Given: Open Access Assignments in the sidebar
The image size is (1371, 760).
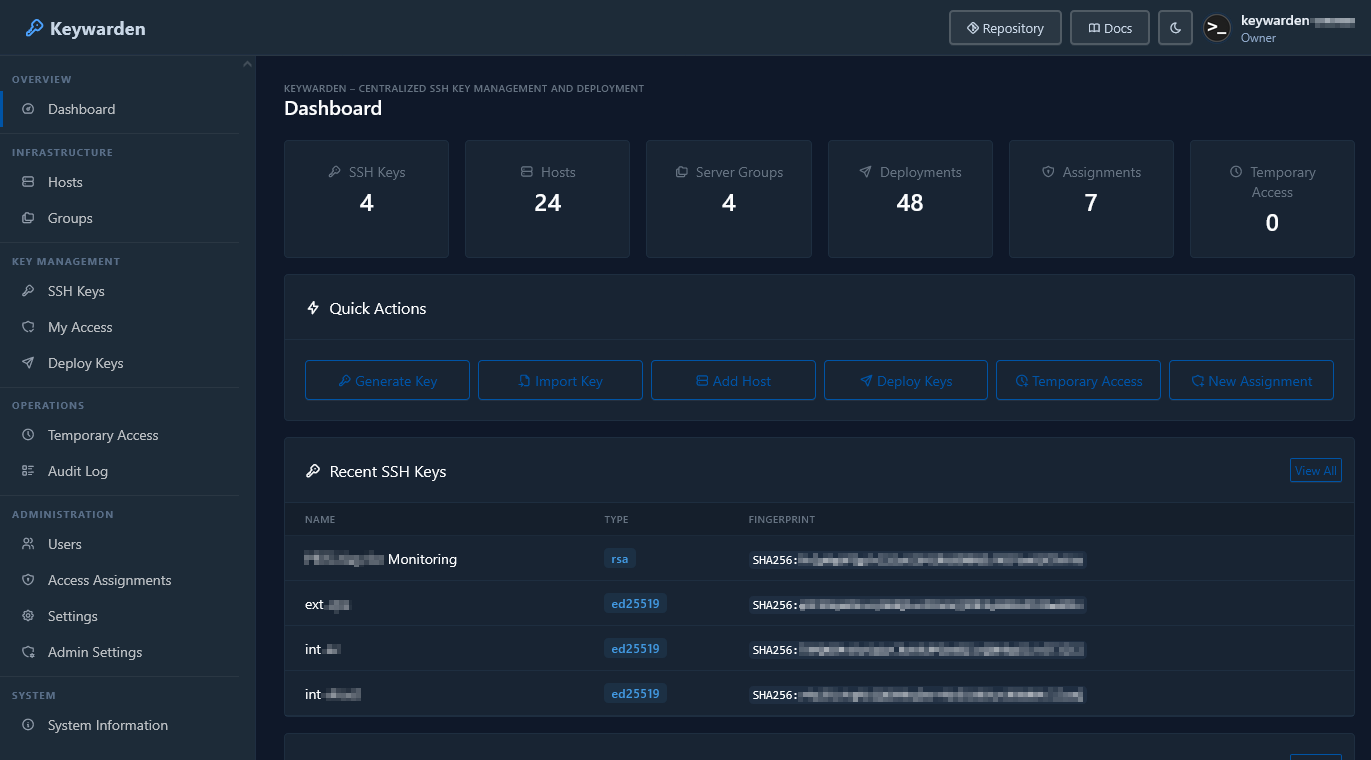Looking at the screenshot, I should tap(120, 580).
